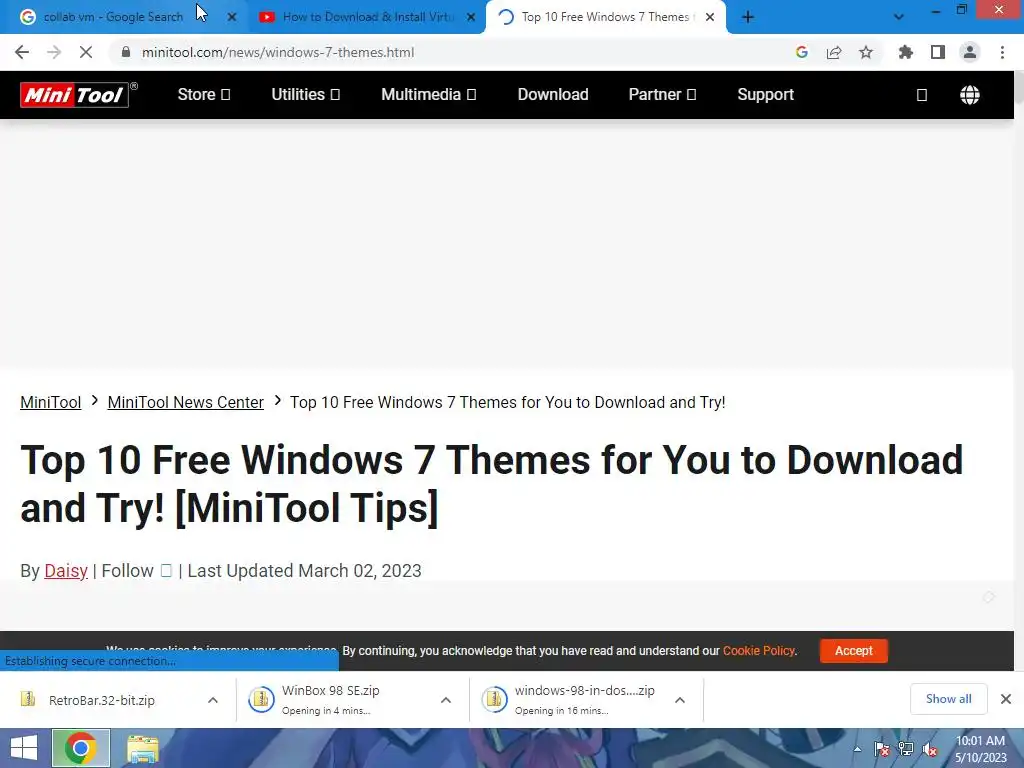This screenshot has width=1024, height=768.
Task: Show hidden system tray icons
Action: click(x=857, y=749)
